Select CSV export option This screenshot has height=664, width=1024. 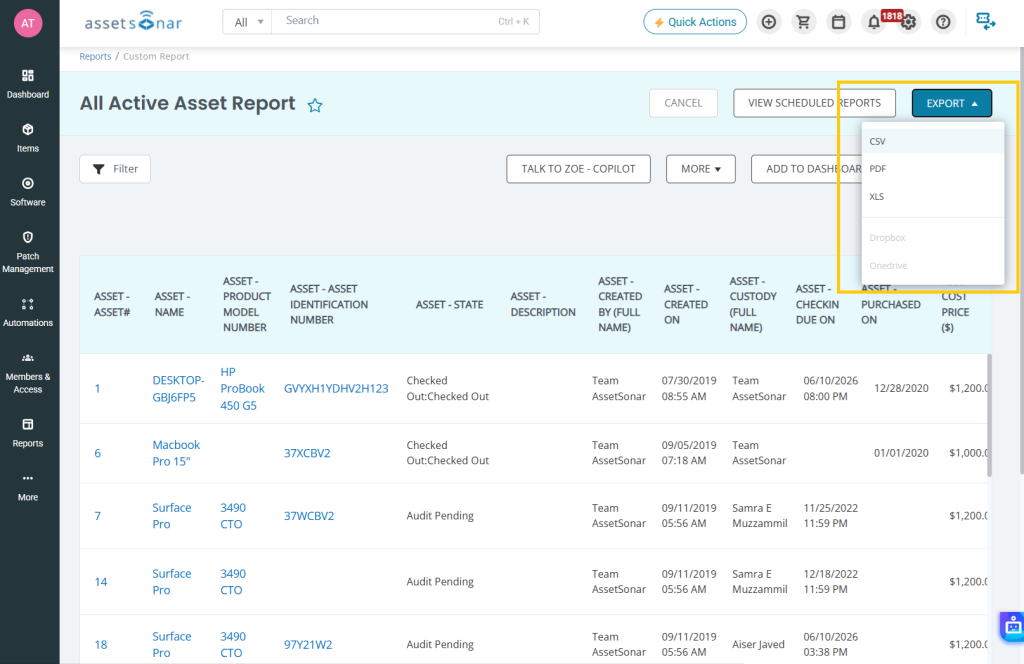(x=933, y=141)
